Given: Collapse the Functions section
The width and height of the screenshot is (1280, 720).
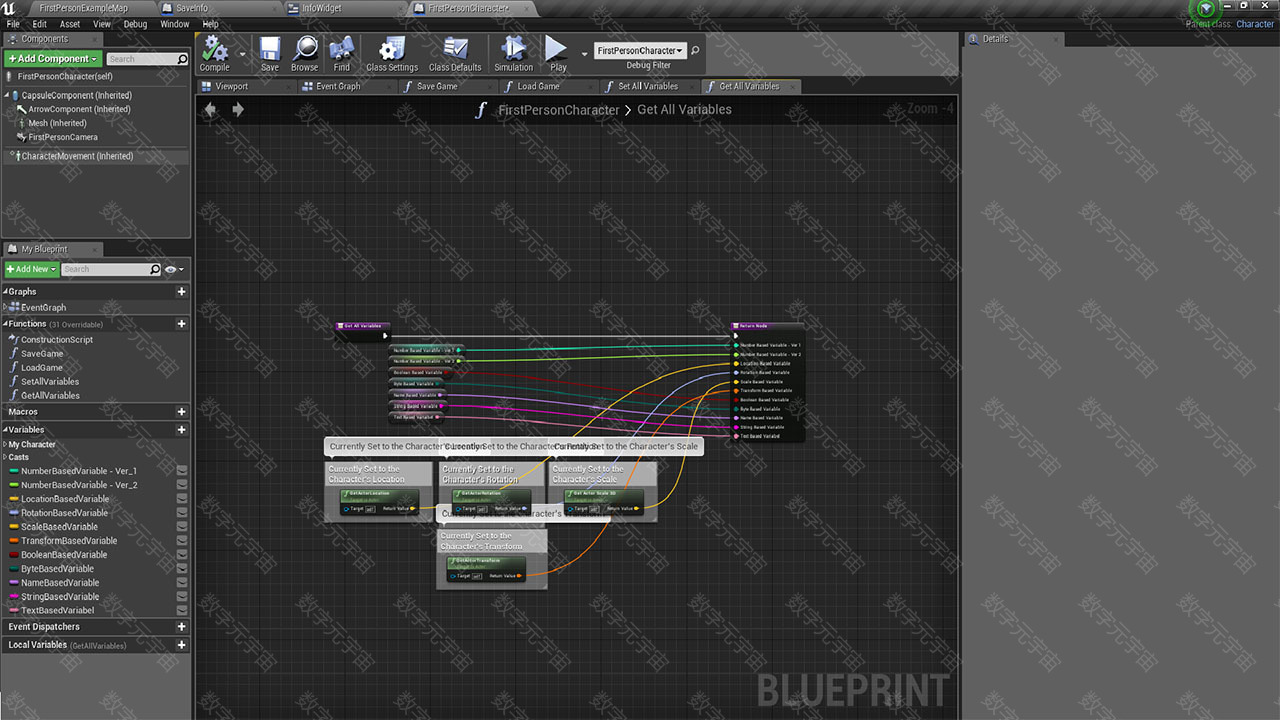Looking at the screenshot, I should pos(5,324).
